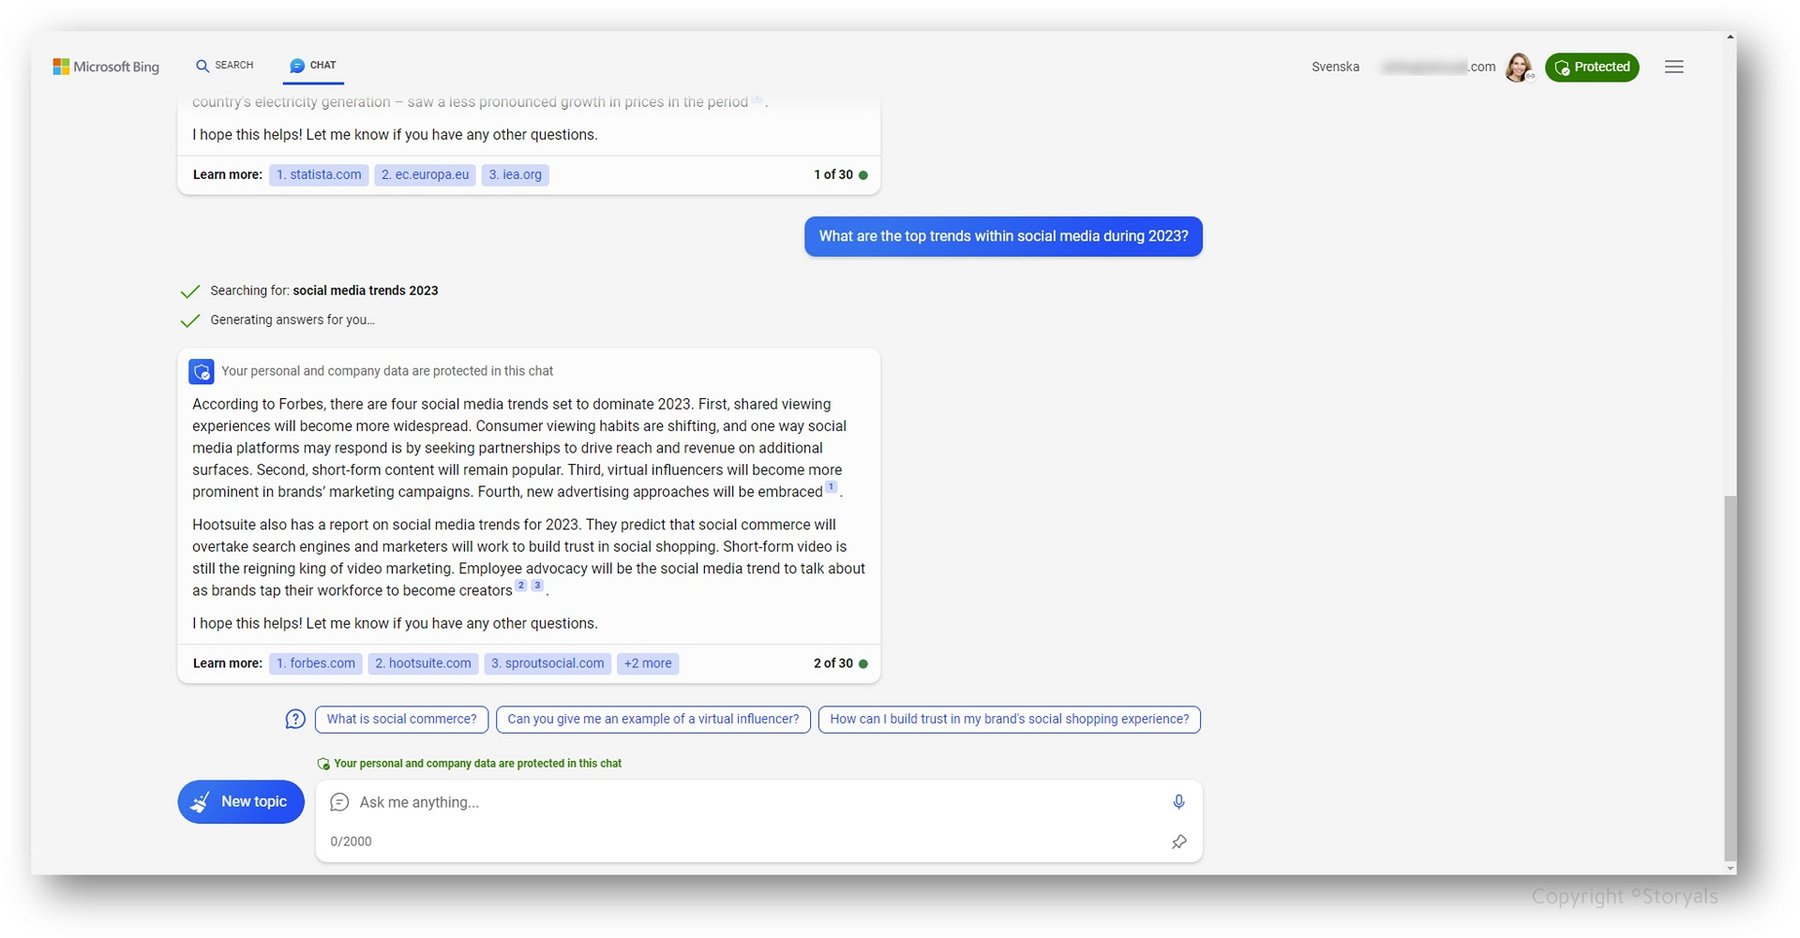Check the 2 of 30 conversation counter

(x=831, y=663)
